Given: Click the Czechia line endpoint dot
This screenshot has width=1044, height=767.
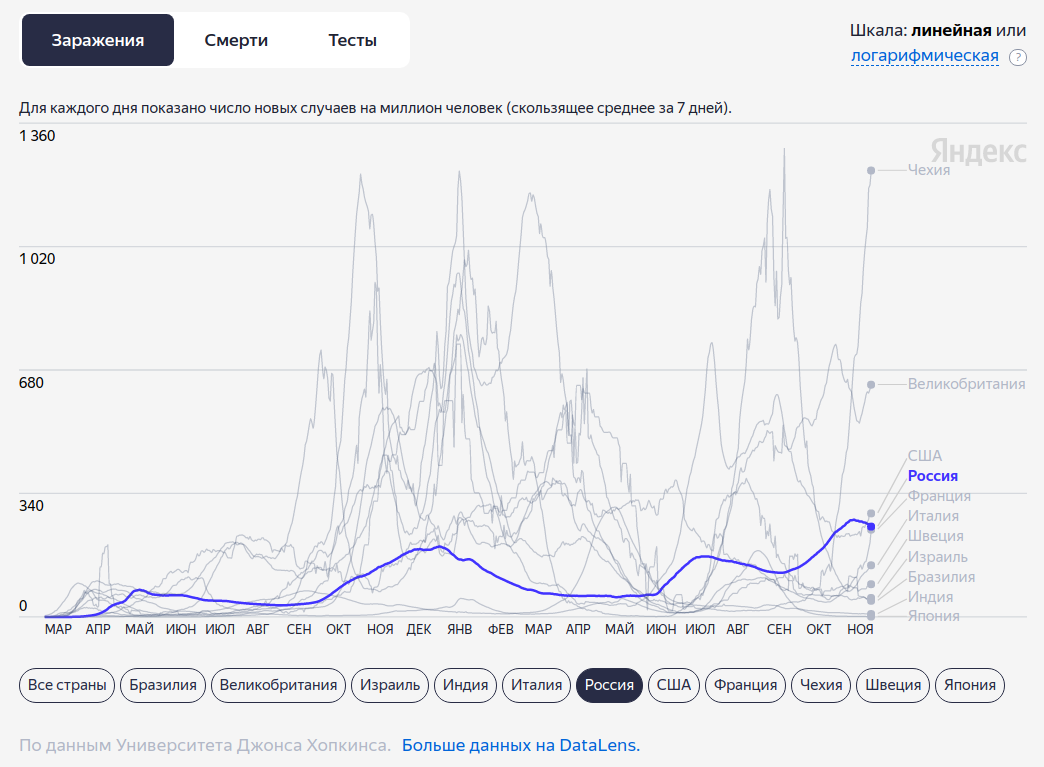Looking at the screenshot, I should [871, 170].
